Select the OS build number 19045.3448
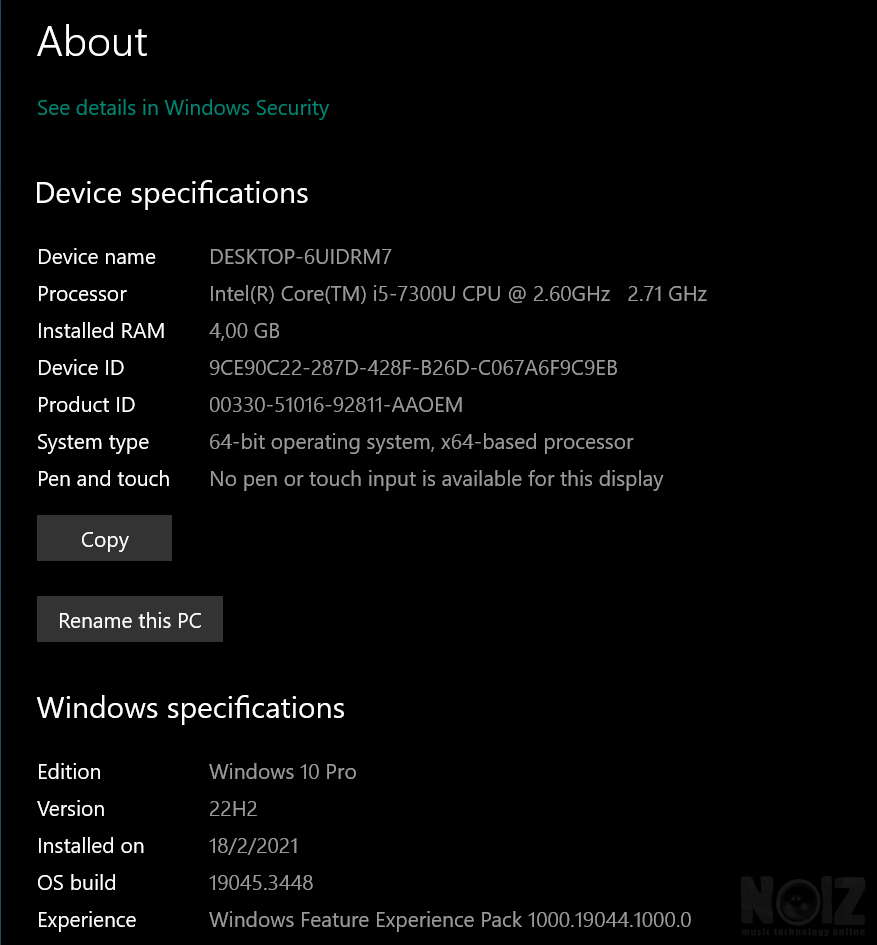877x945 pixels. pos(261,883)
